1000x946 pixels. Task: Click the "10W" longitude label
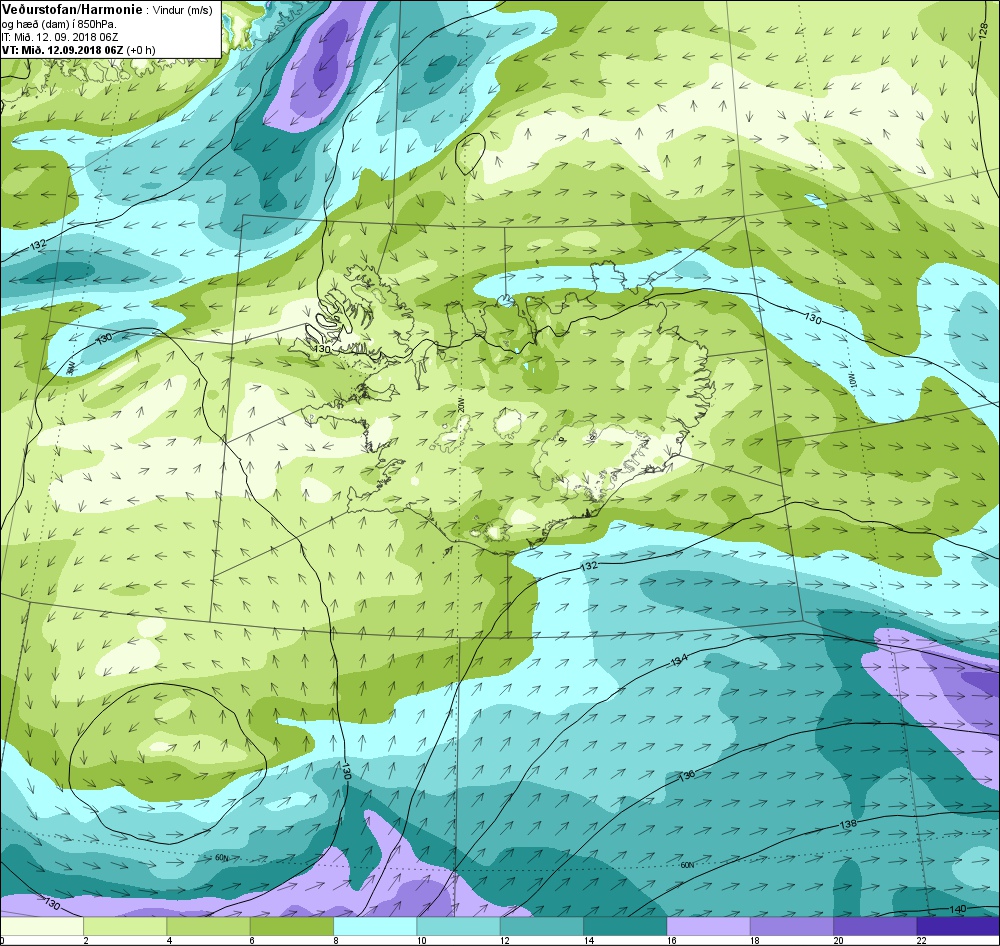[x=851, y=379]
